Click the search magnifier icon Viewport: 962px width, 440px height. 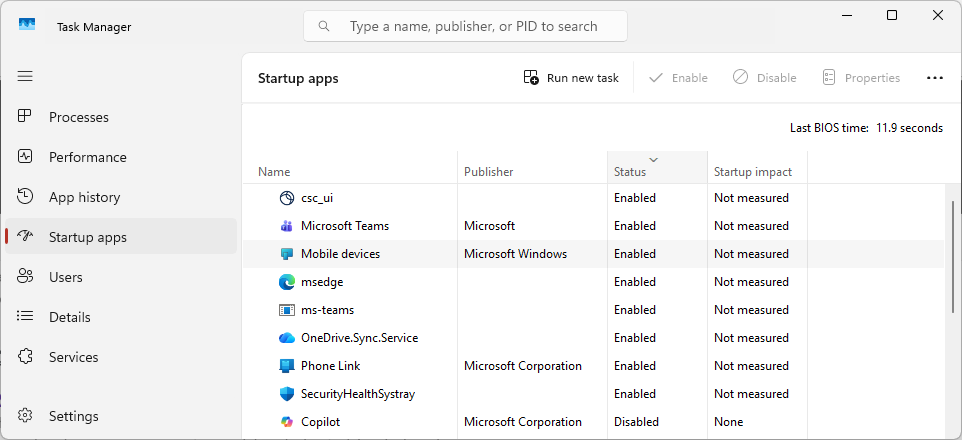point(324,26)
